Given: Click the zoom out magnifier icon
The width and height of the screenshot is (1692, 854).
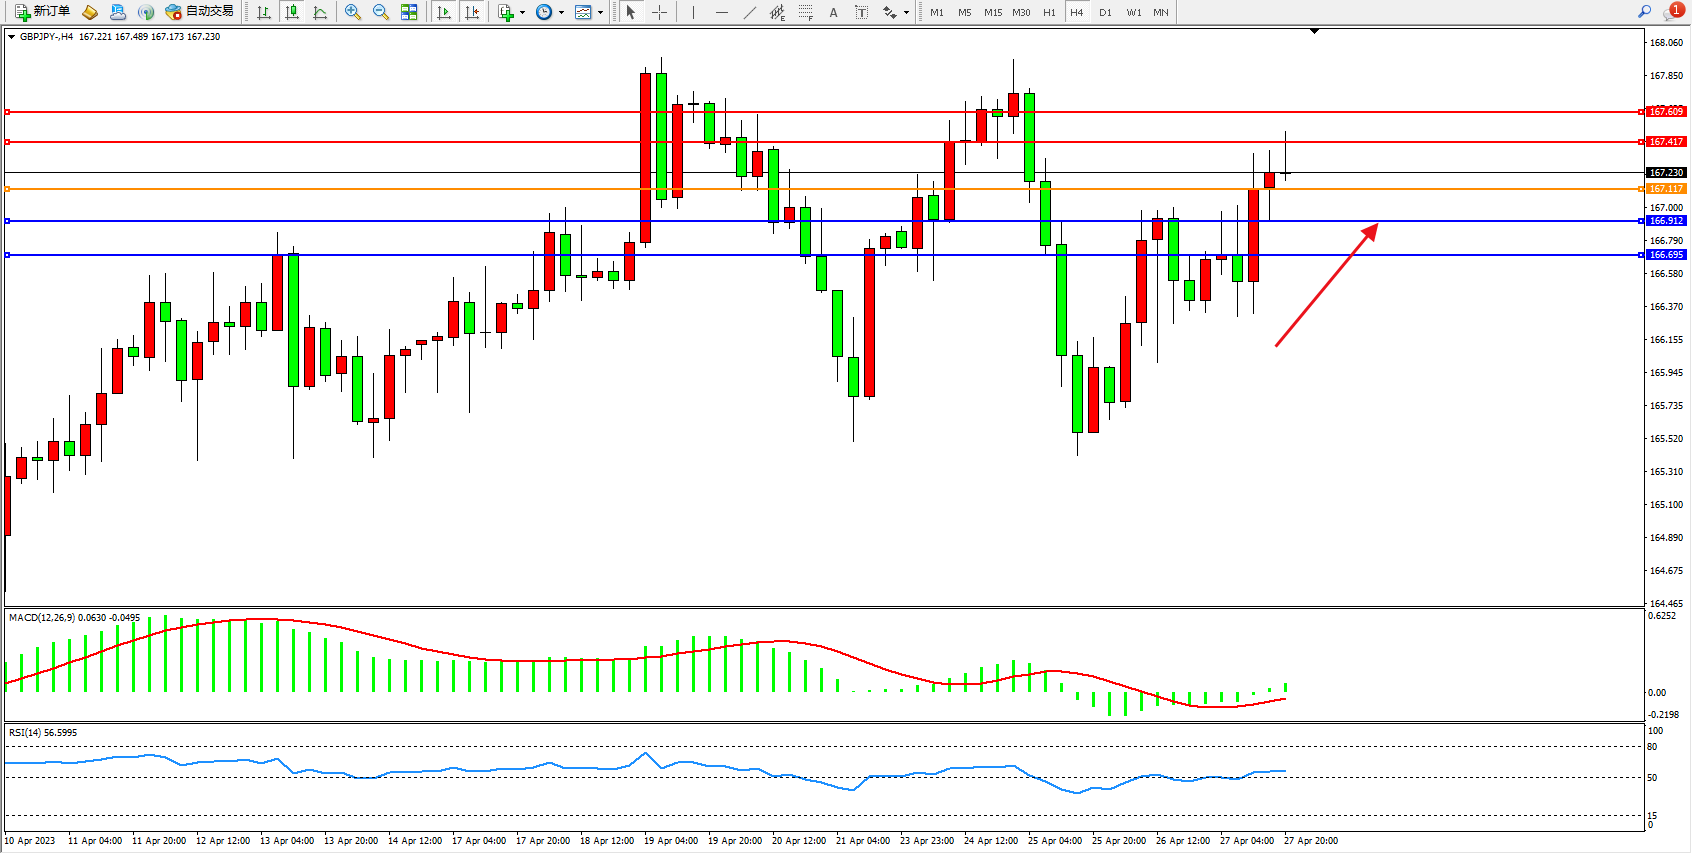Looking at the screenshot, I should (x=381, y=12).
